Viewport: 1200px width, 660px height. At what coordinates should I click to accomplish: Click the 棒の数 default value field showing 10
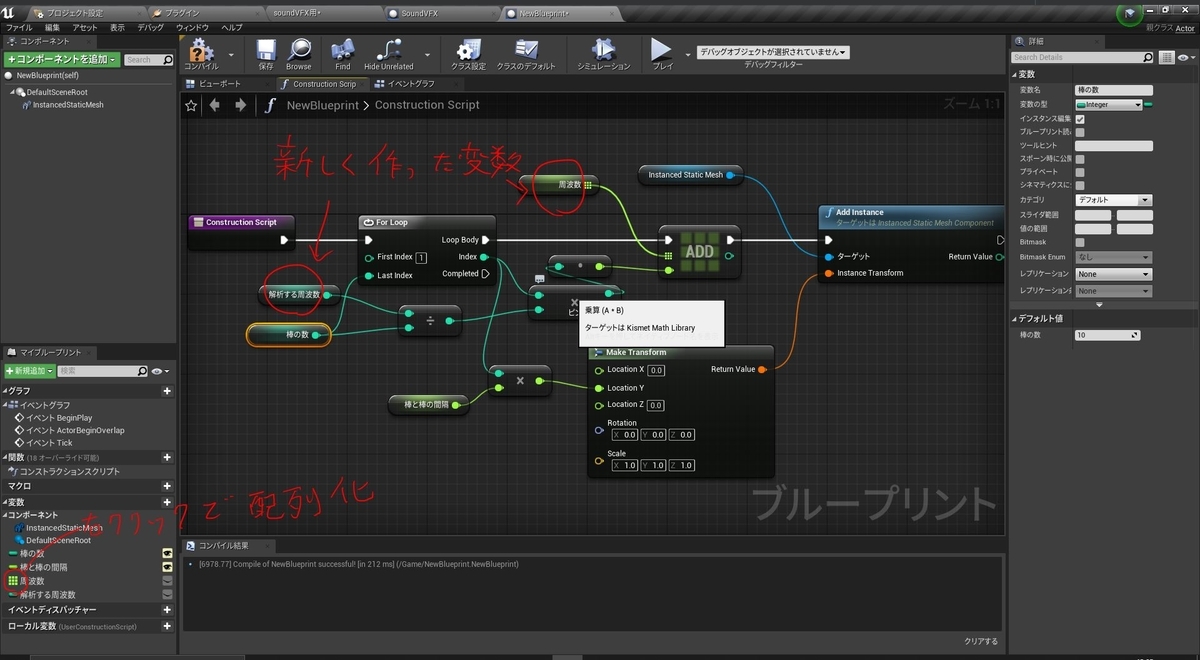pos(1107,335)
